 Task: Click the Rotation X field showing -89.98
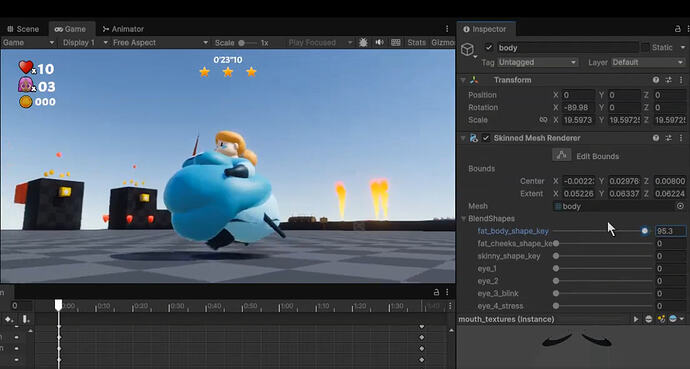pos(579,107)
